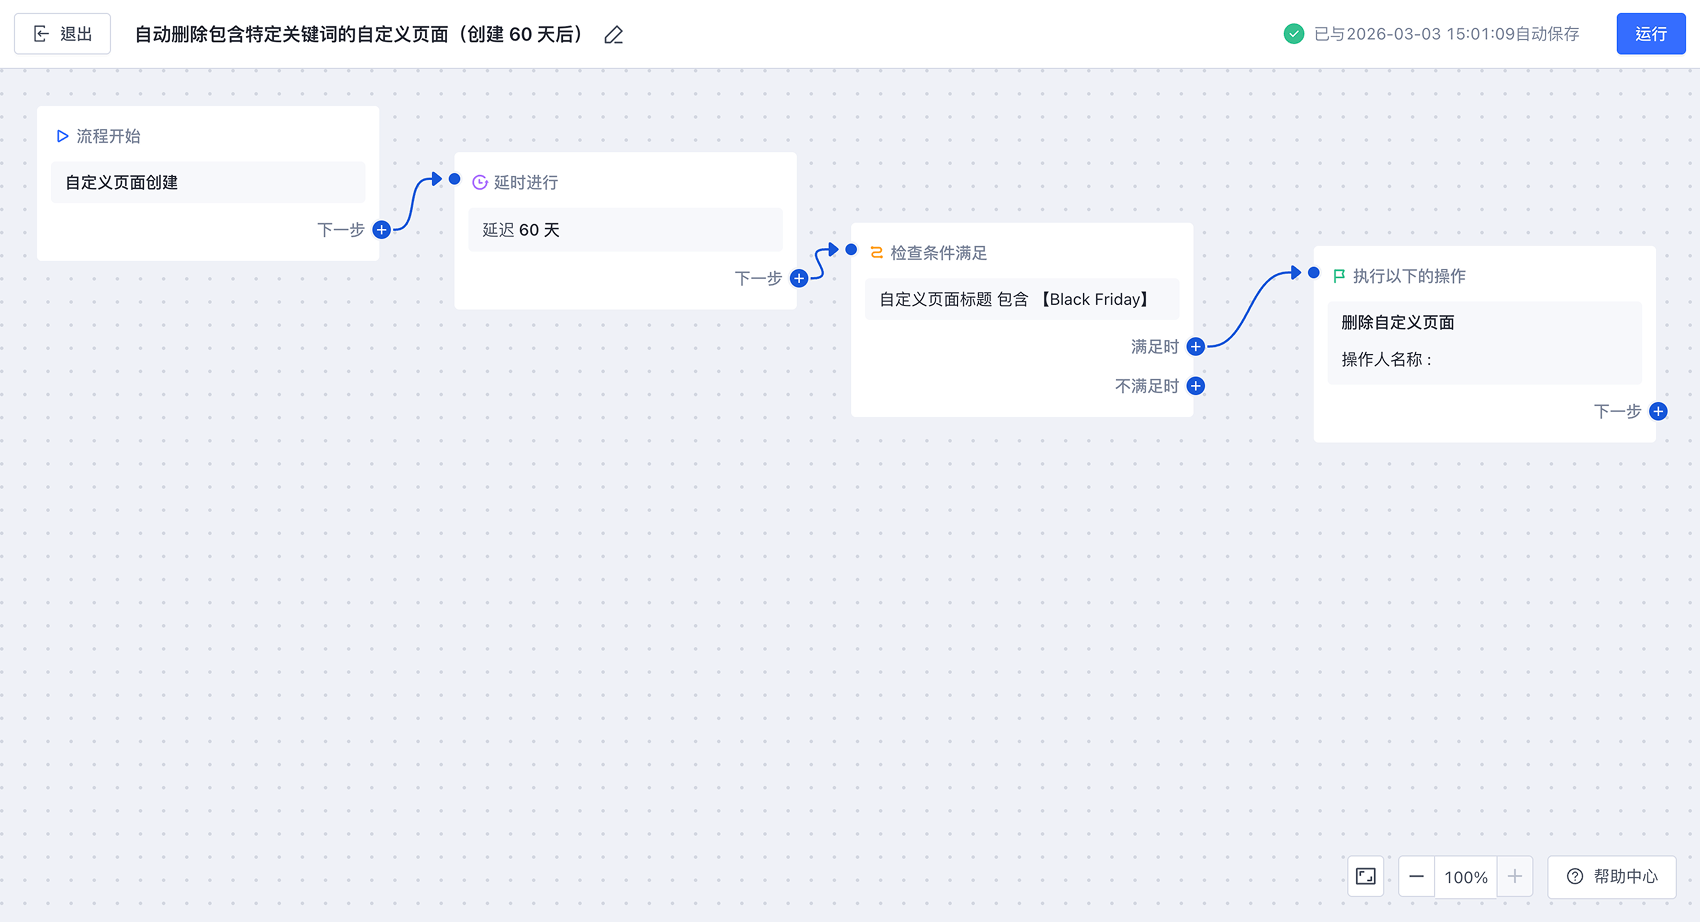Screen dimensions: 1700x922
Task: Click the 延时进行 node input connector dot
Action: click(x=455, y=179)
